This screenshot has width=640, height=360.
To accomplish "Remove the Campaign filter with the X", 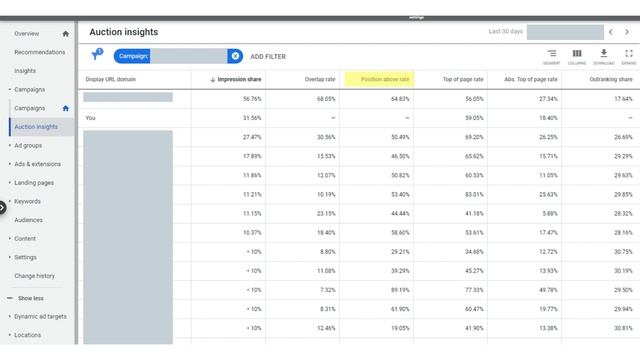I will (235, 56).
